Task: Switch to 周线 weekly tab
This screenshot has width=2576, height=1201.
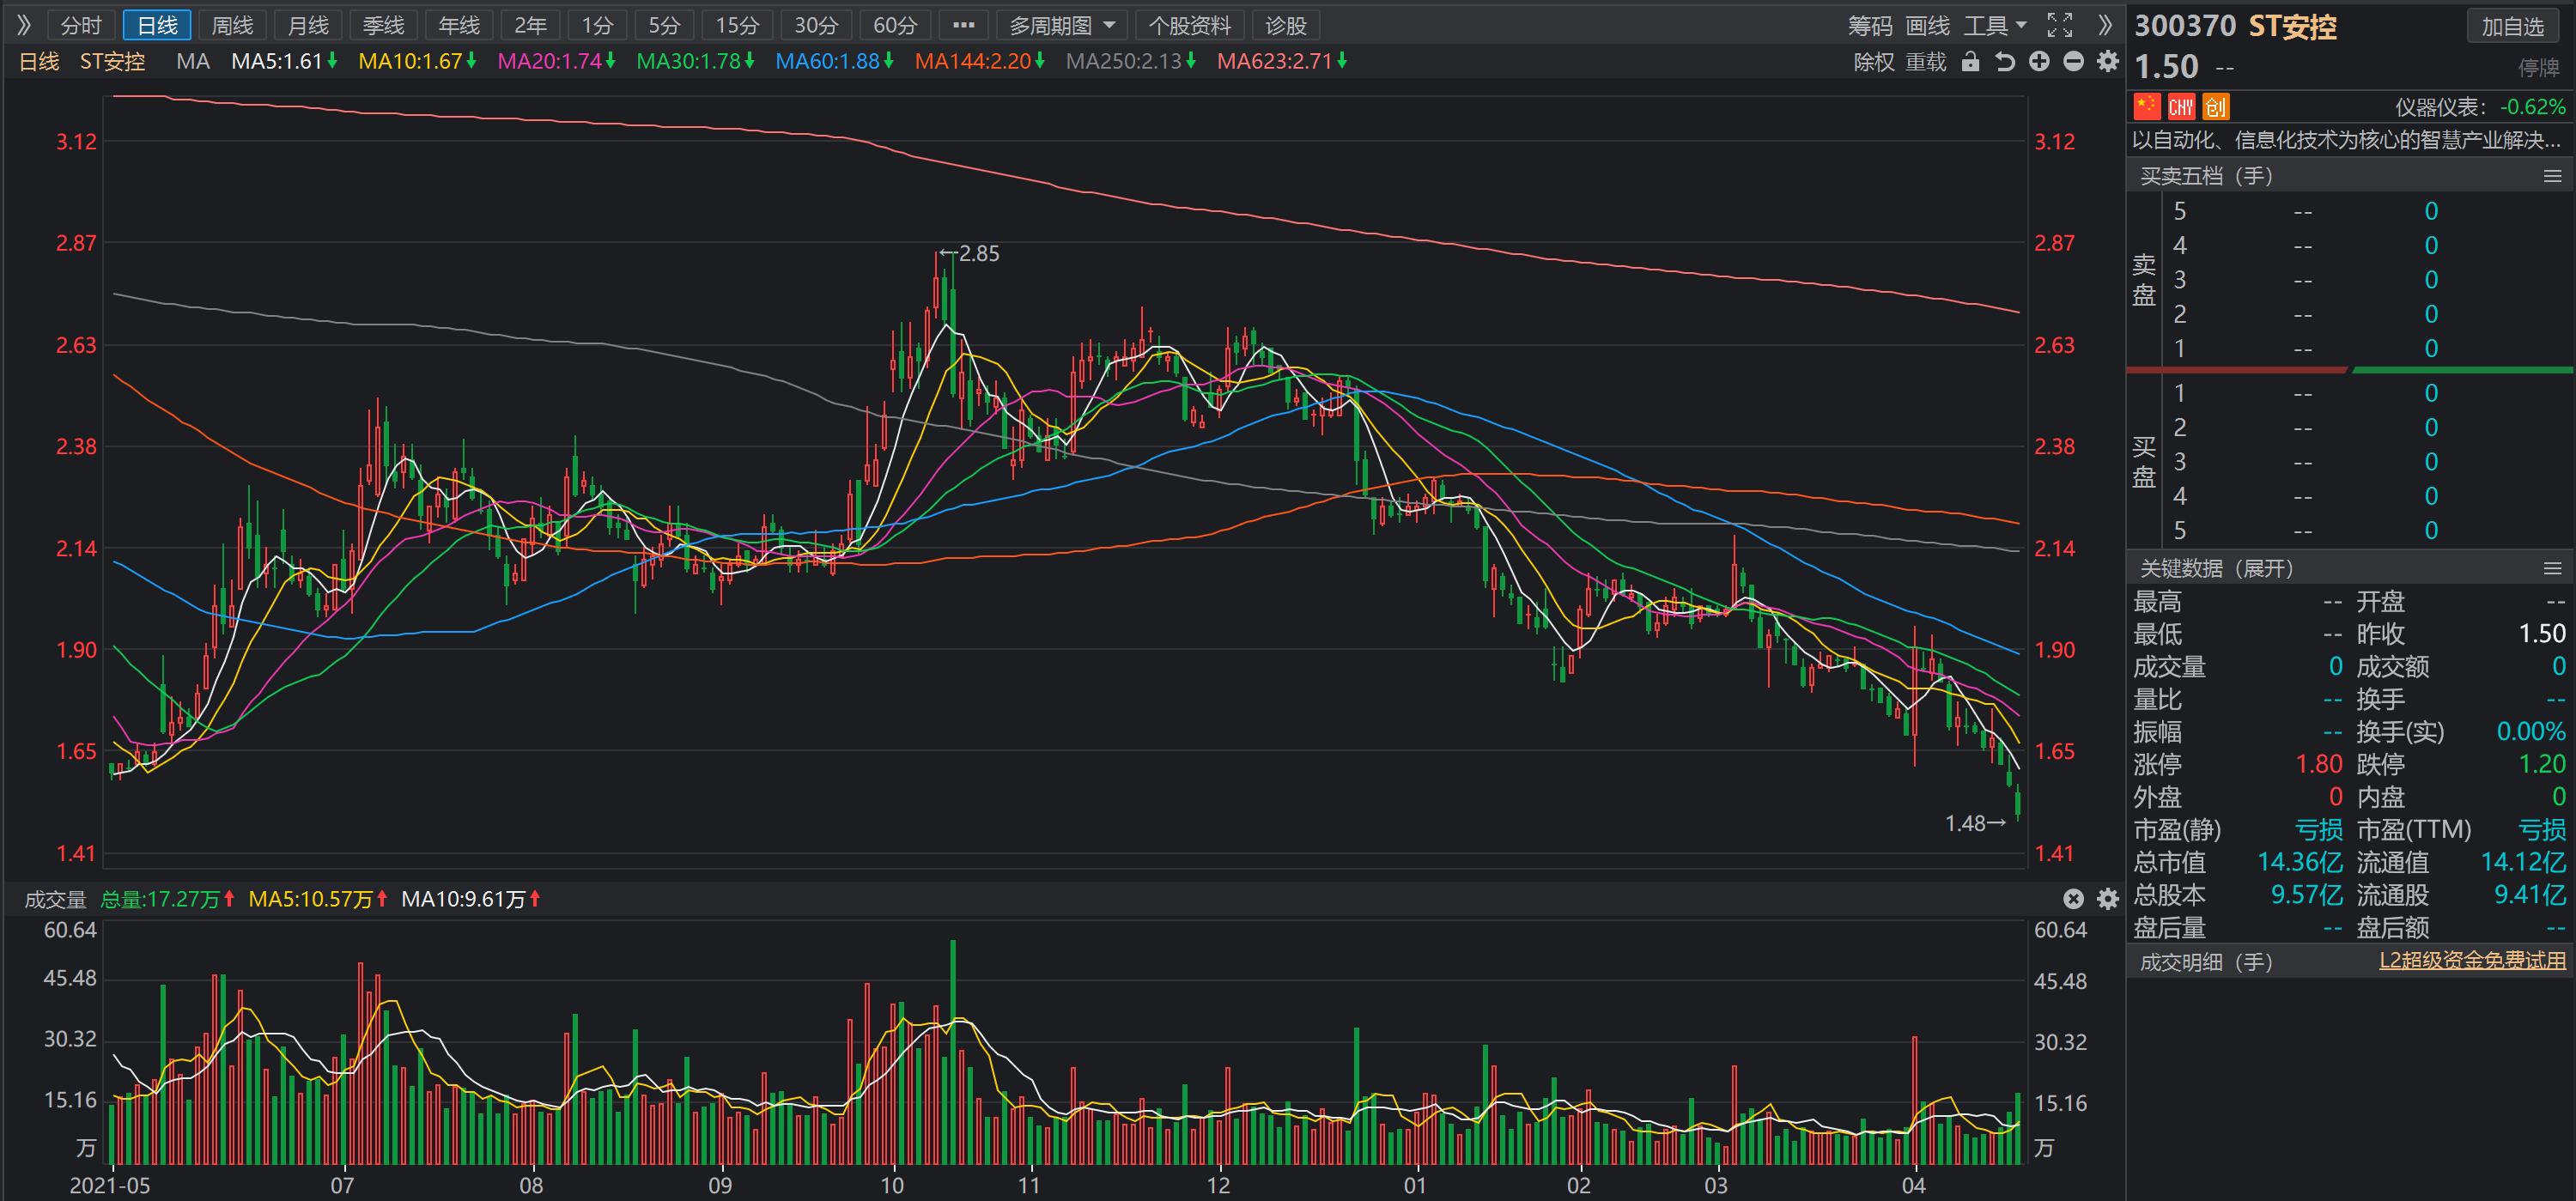Action: coord(232,25)
